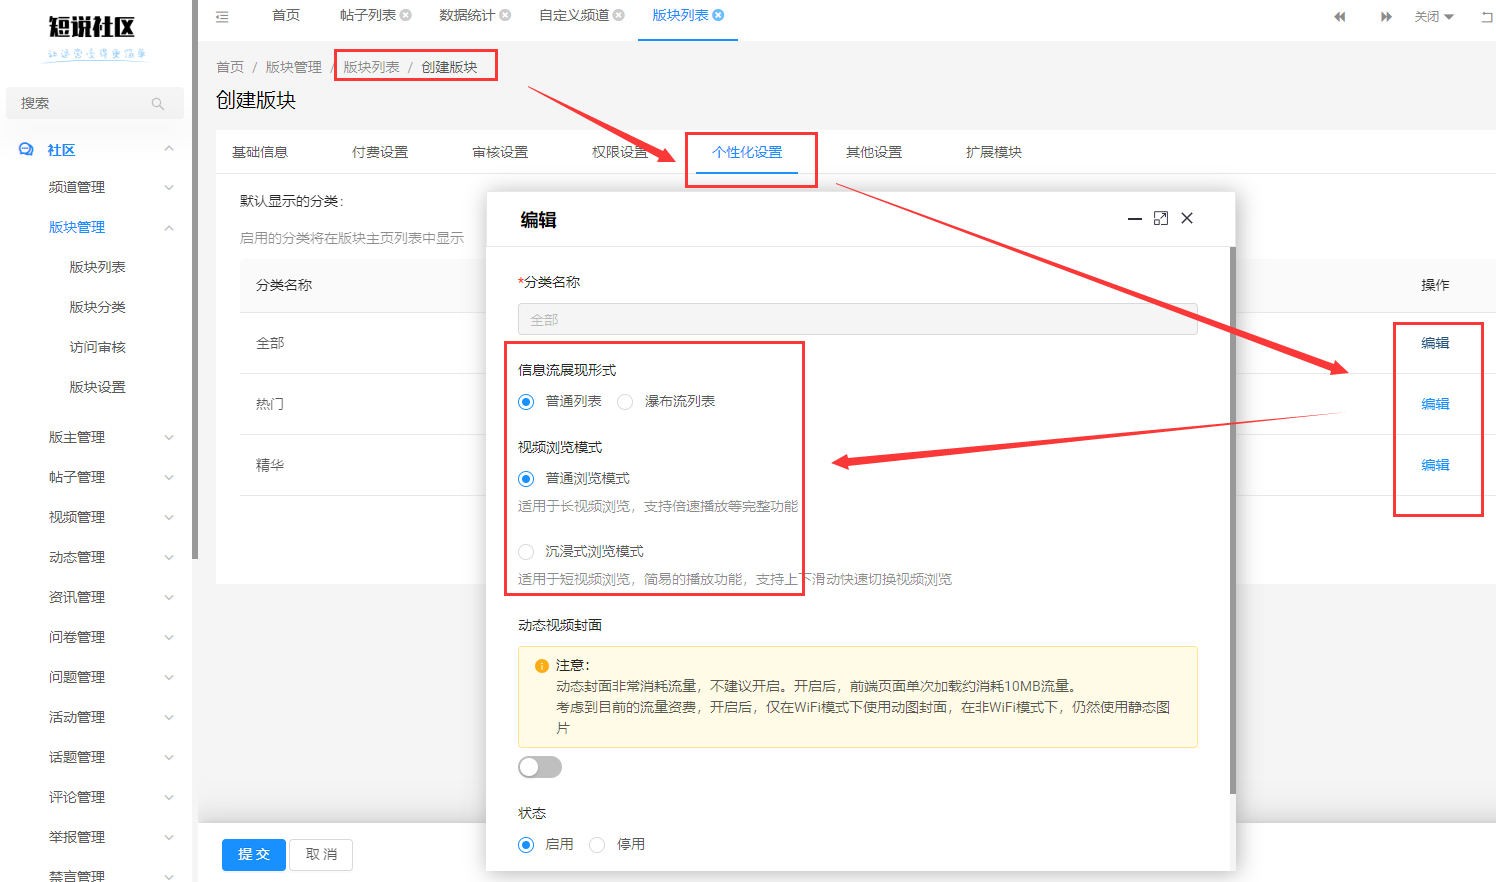Screen dimensions: 1496x882
Task: Expand 举报管理 submenu
Action: [x=169, y=837]
